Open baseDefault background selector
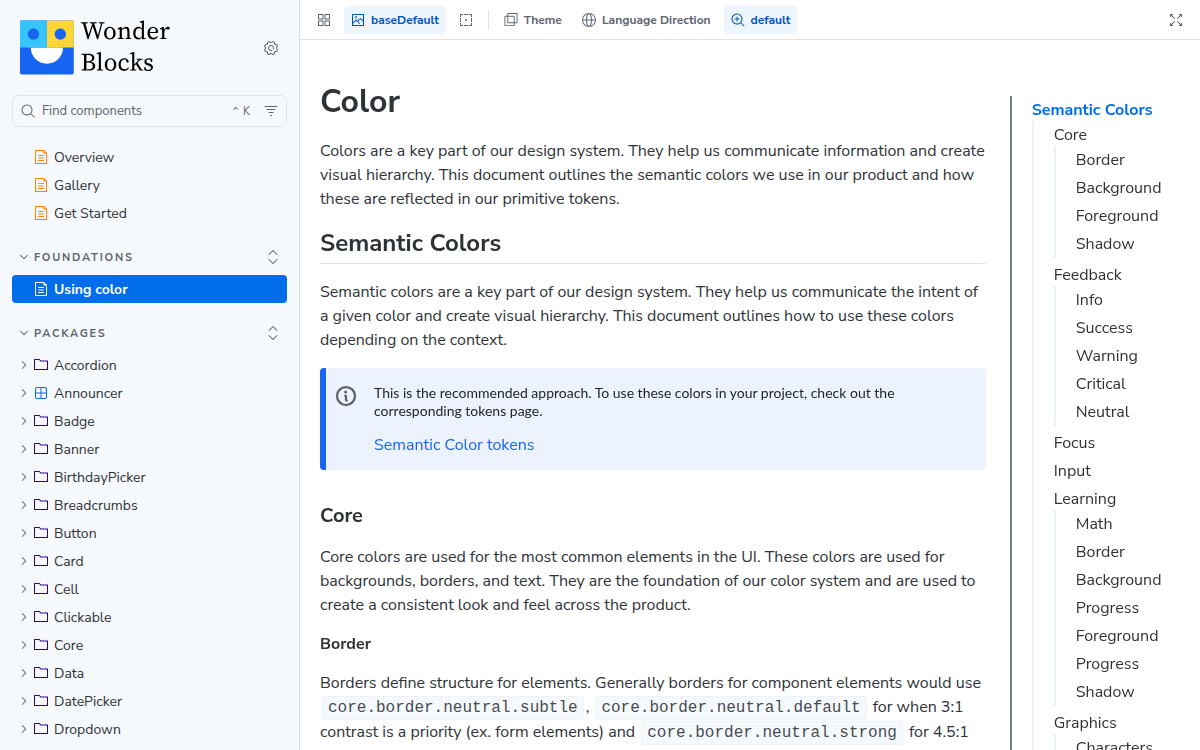 [395, 20]
